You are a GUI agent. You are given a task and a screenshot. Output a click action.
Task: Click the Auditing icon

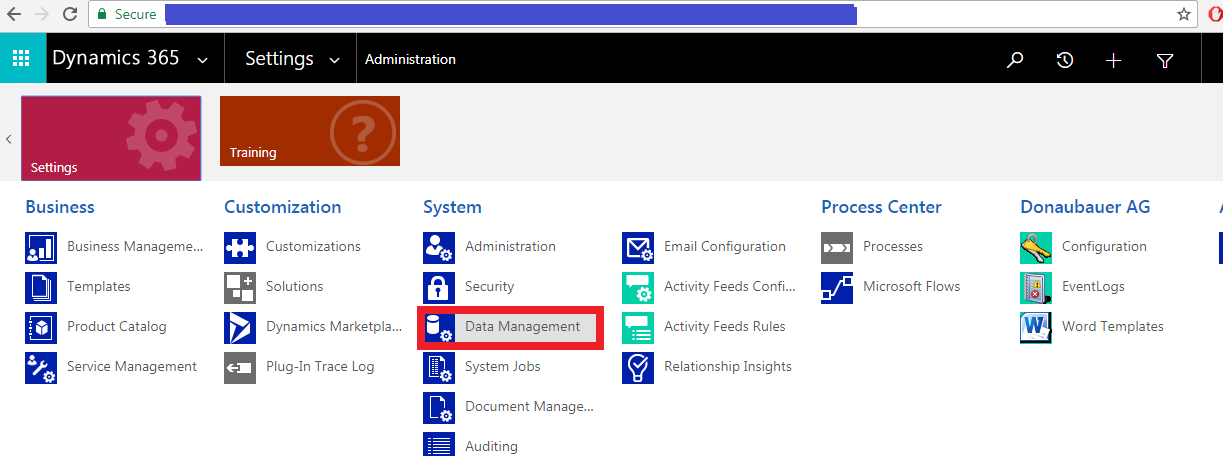[439, 443]
